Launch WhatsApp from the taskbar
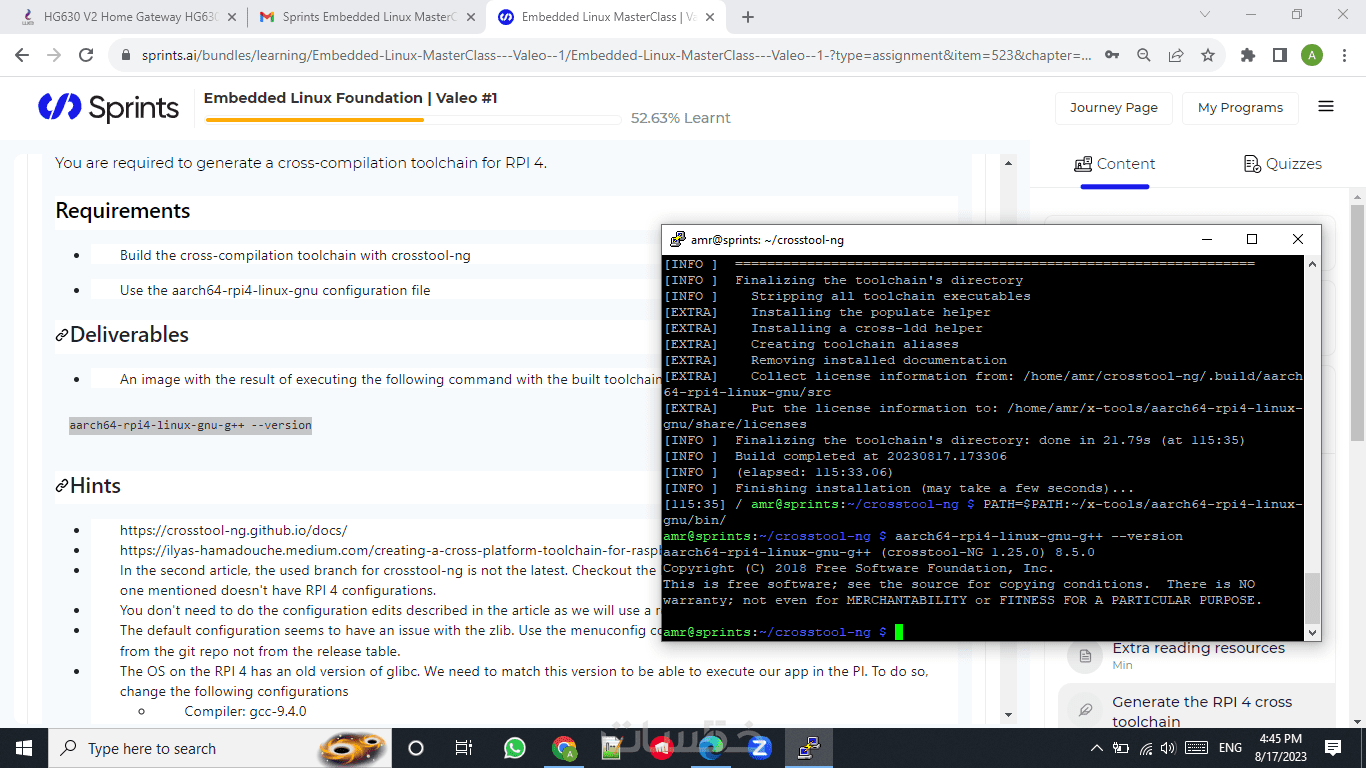Viewport: 1366px width, 768px height. coord(514,748)
